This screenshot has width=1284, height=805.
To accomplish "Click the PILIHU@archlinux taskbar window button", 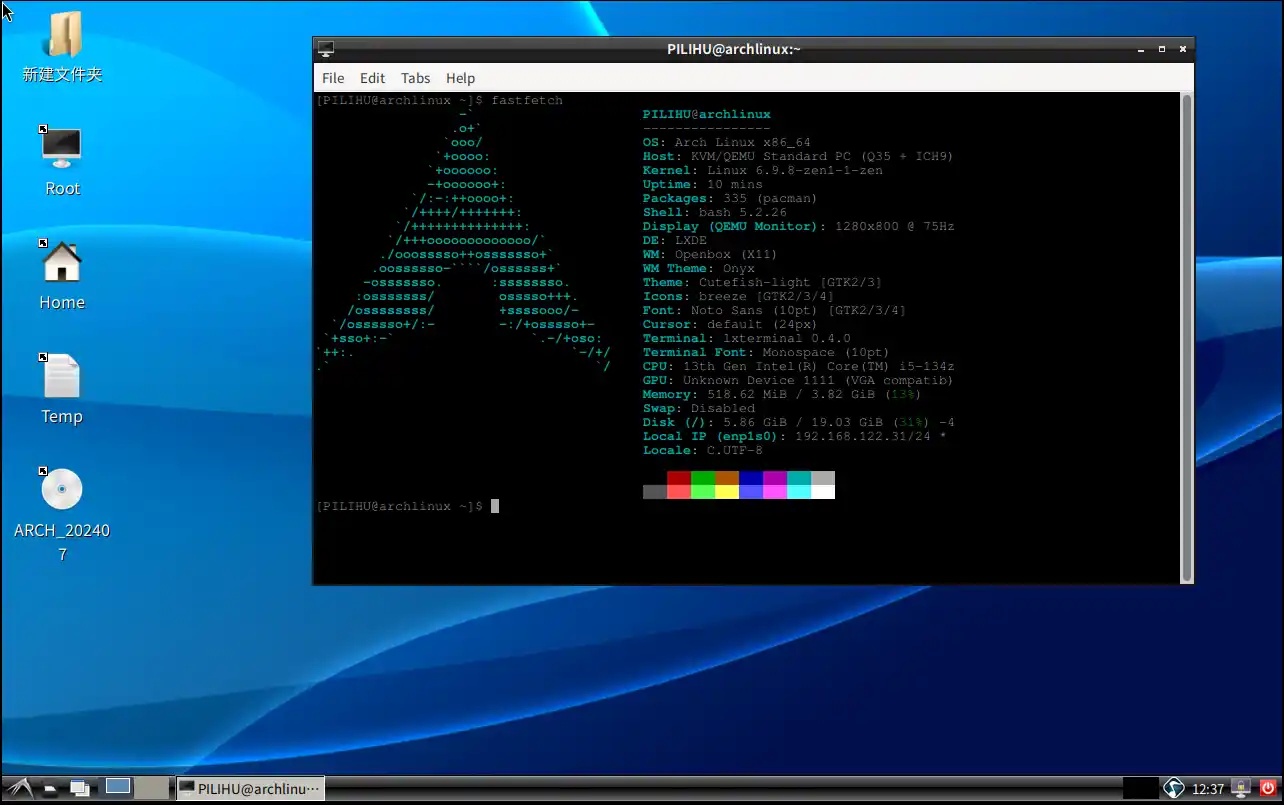I will coord(250,788).
